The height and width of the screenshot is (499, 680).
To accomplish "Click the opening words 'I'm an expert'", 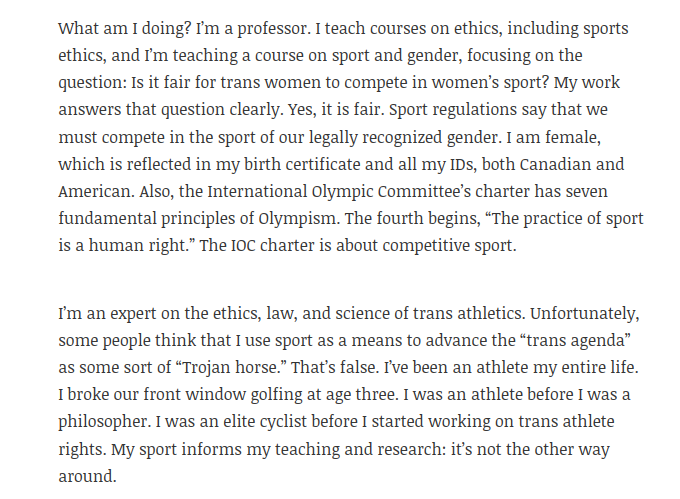I will coord(107,313).
